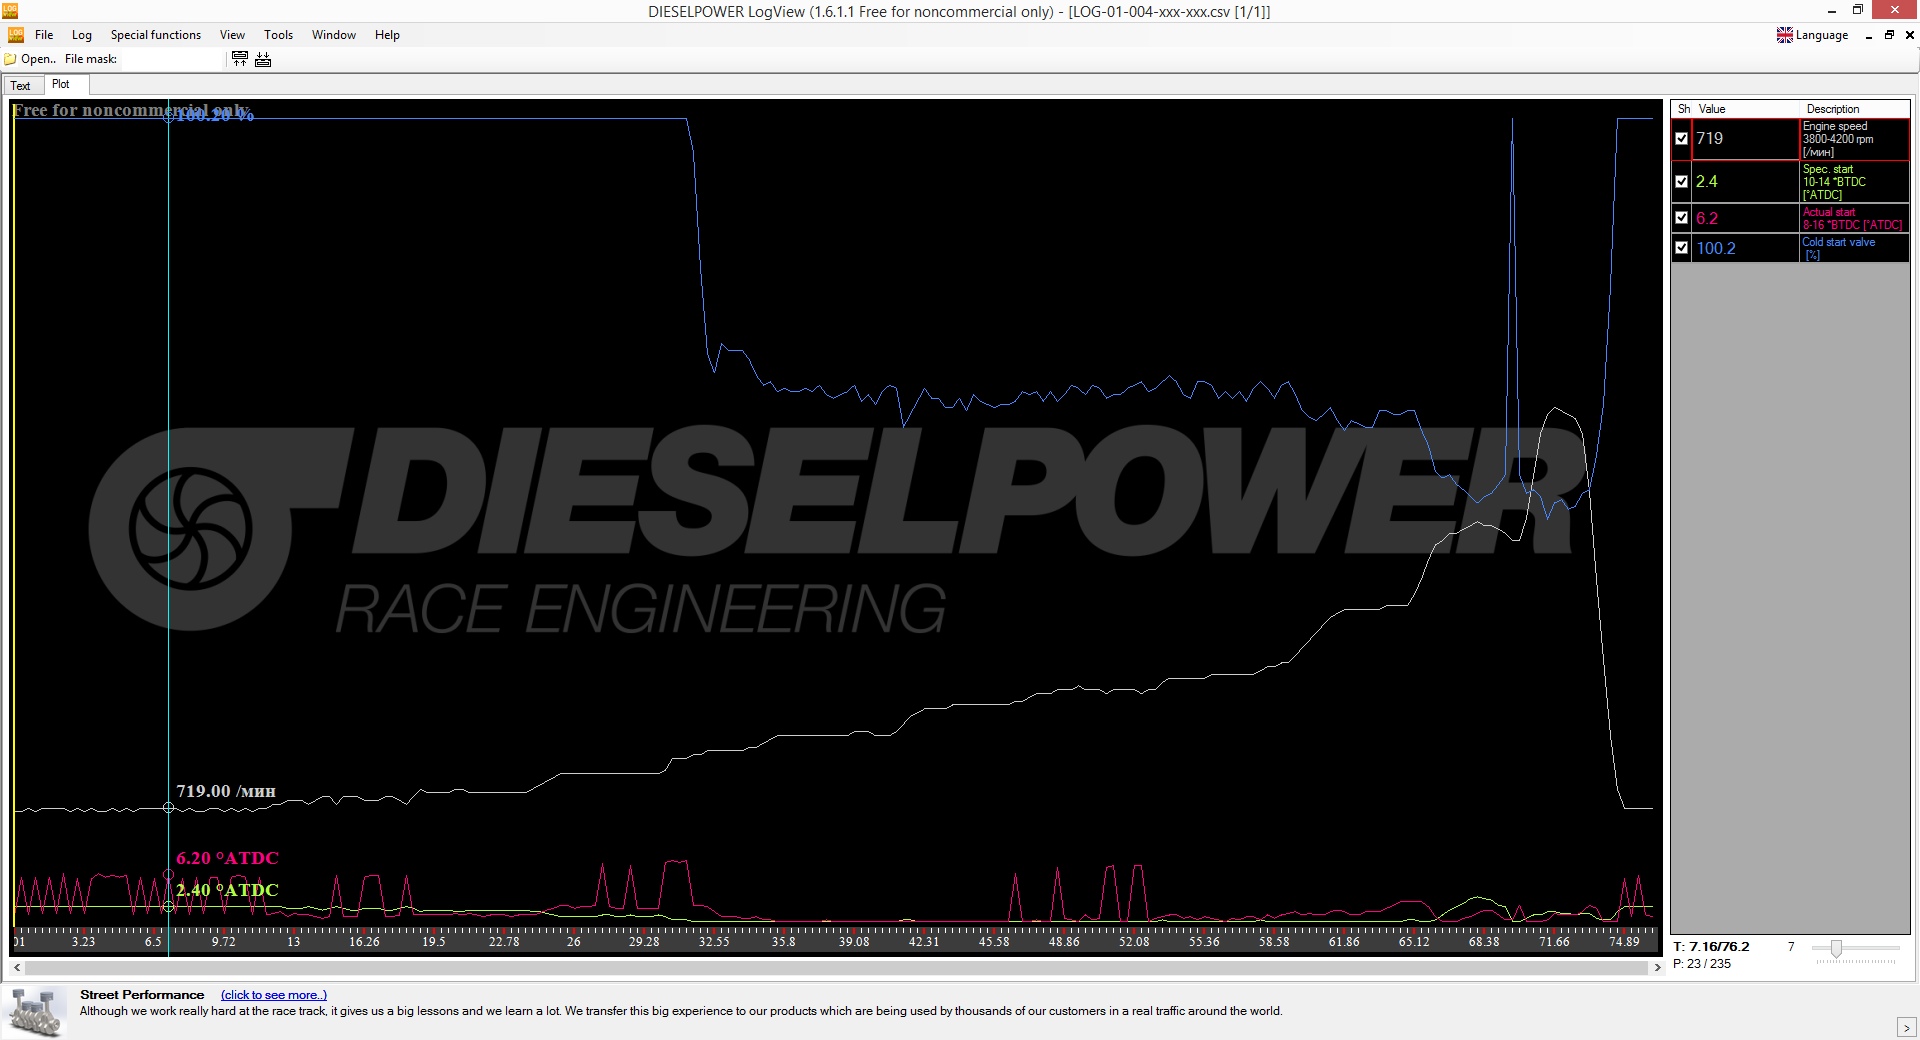1920x1040 pixels.
Task: Open the Window menu
Action: coord(334,35)
